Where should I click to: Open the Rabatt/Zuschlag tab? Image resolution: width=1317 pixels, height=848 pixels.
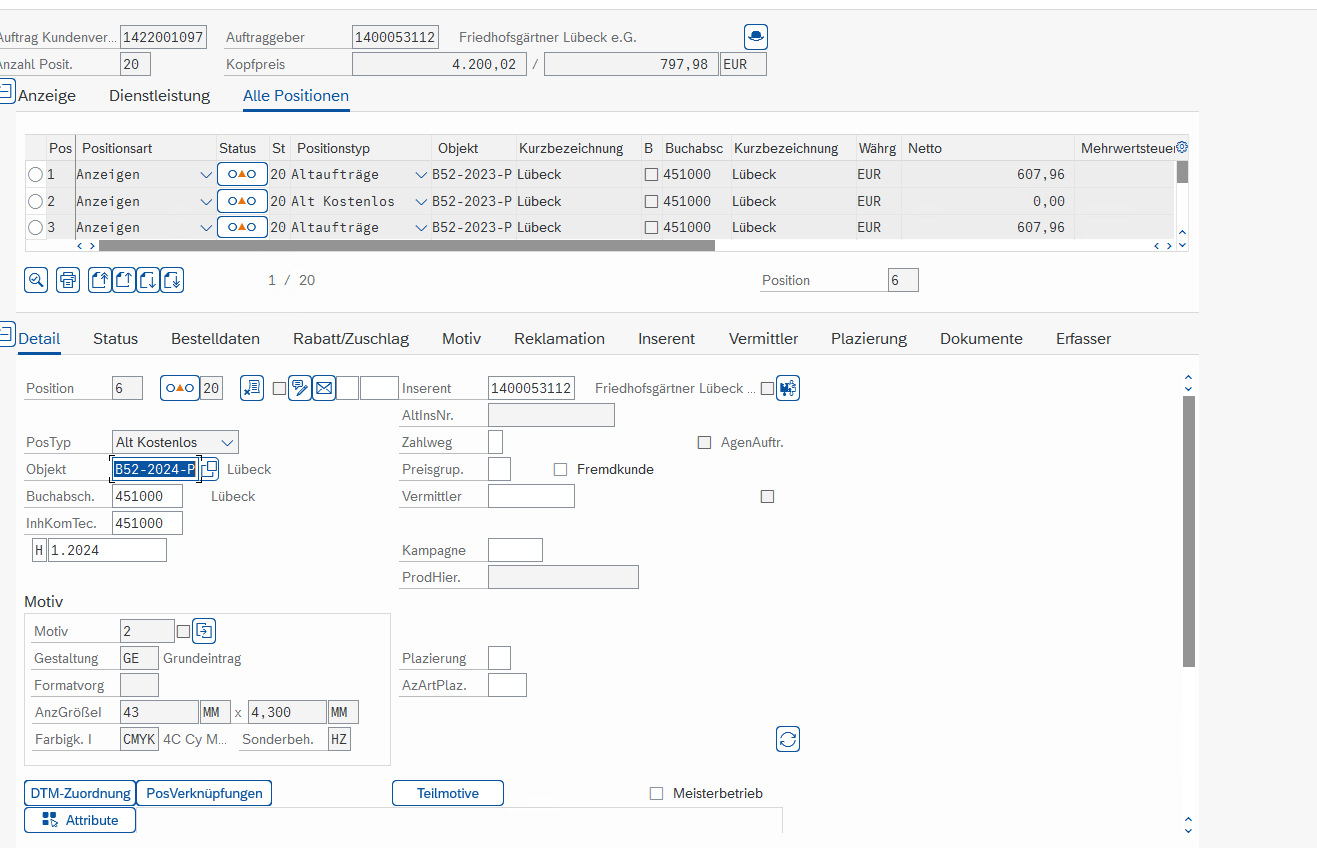pyautogui.click(x=351, y=338)
